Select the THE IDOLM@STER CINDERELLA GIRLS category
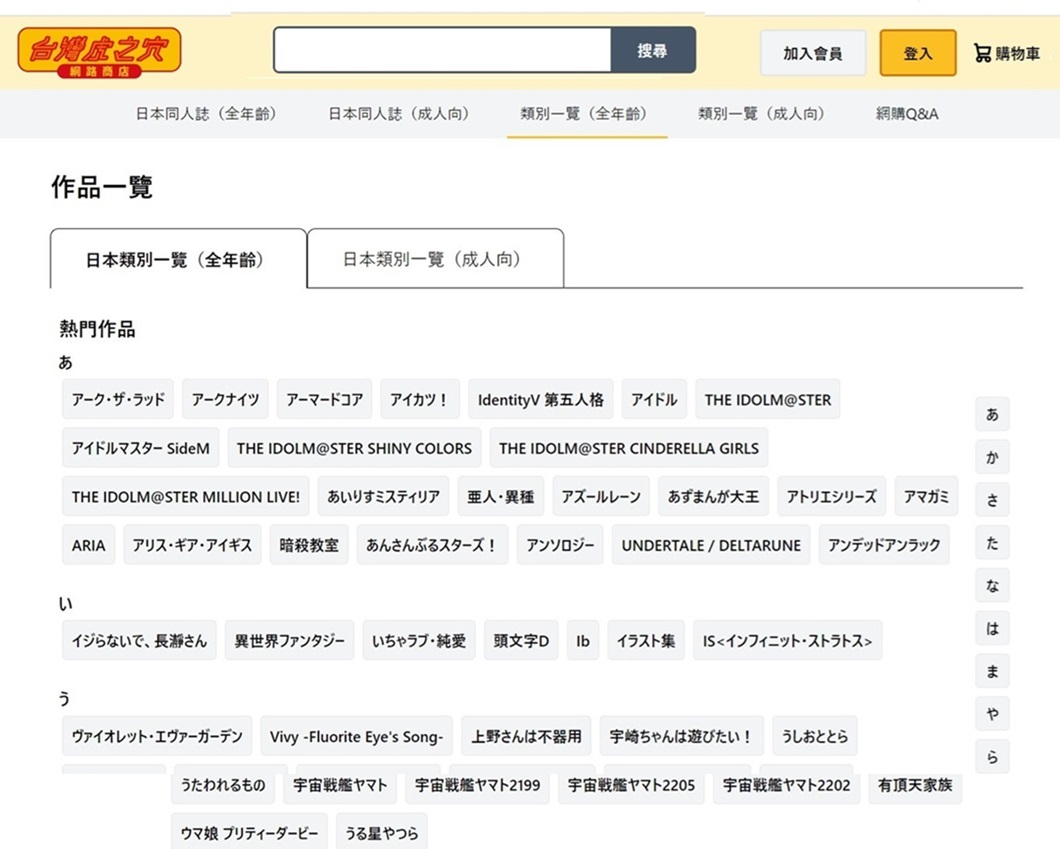The width and height of the screenshot is (1060, 849). pyautogui.click(x=628, y=448)
